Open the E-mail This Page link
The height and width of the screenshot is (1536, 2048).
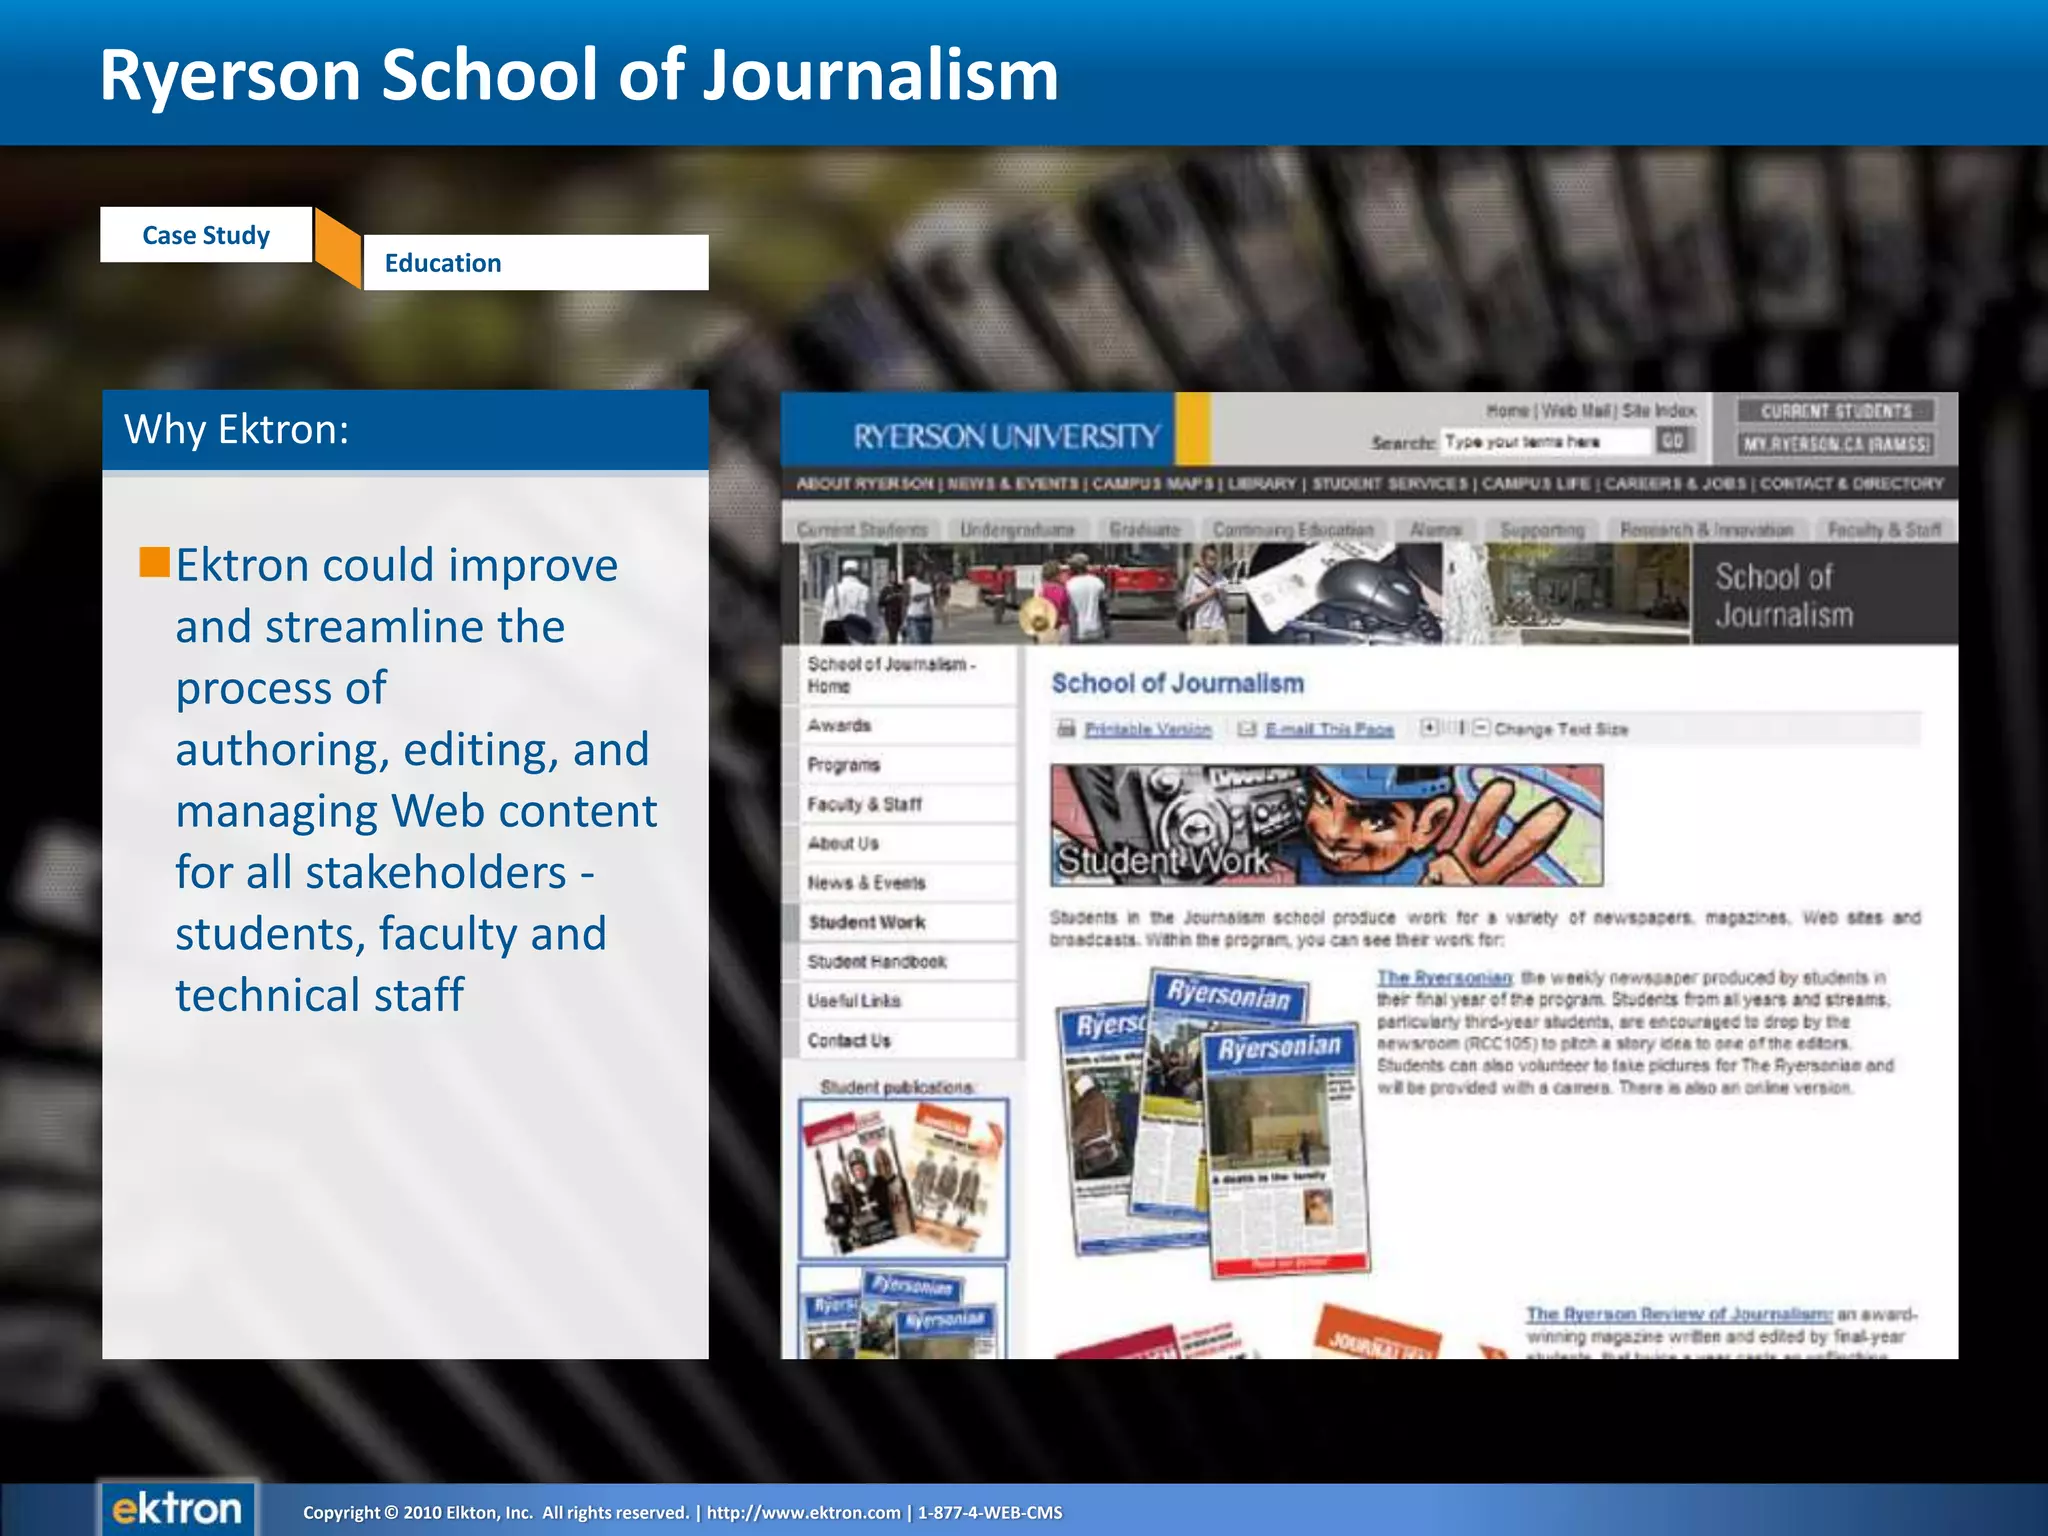(x=1329, y=730)
